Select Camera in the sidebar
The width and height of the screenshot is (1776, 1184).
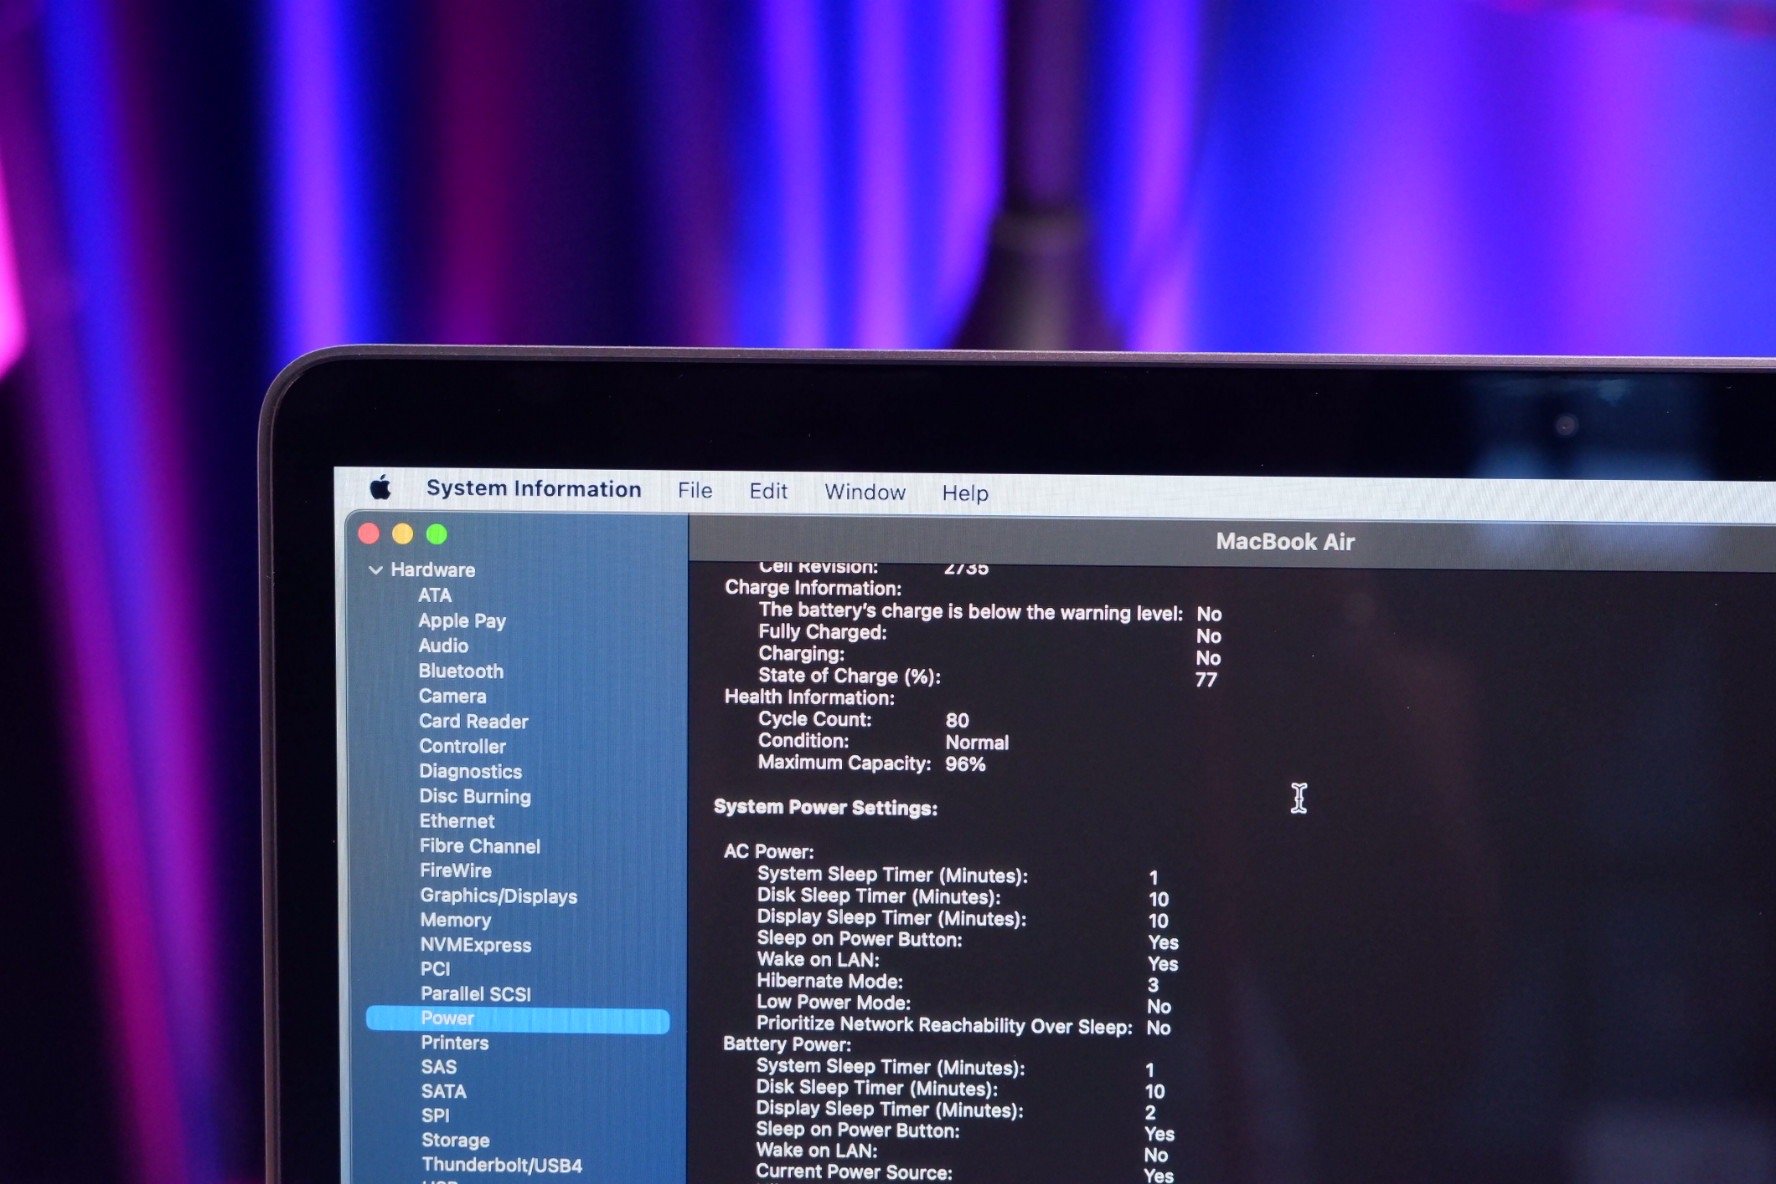[x=452, y=696]
